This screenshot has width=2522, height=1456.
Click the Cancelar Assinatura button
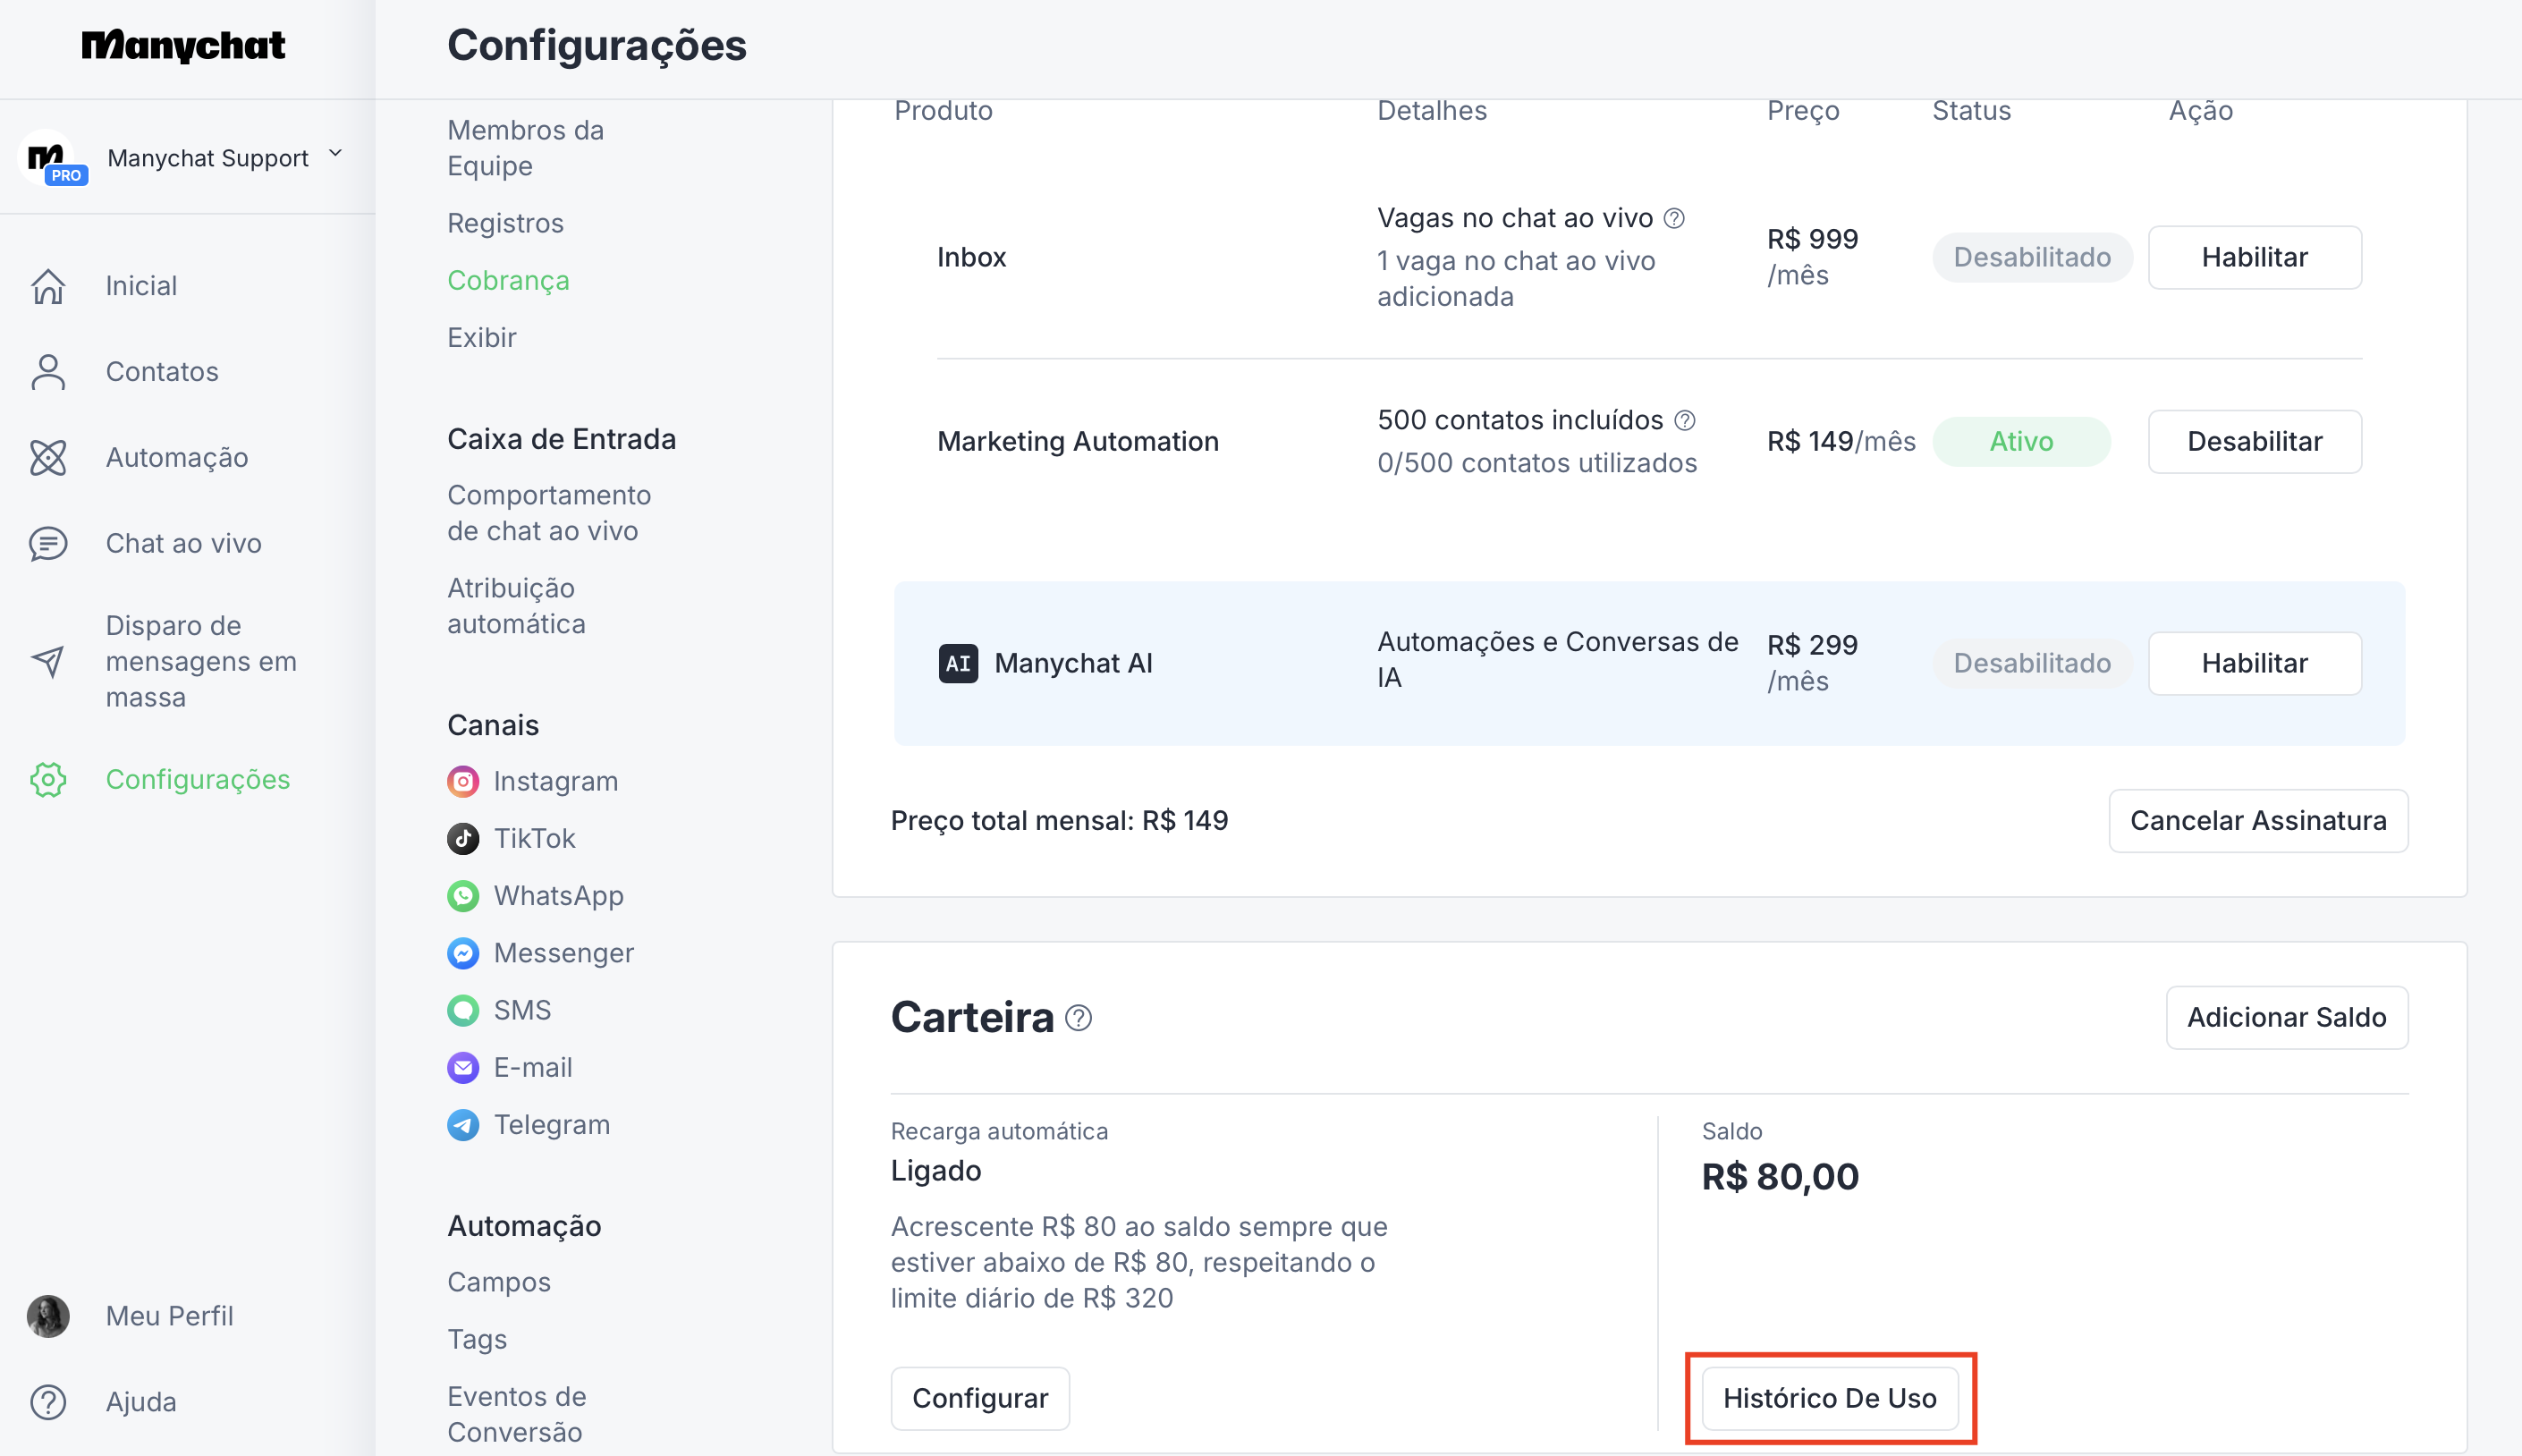2258,821
